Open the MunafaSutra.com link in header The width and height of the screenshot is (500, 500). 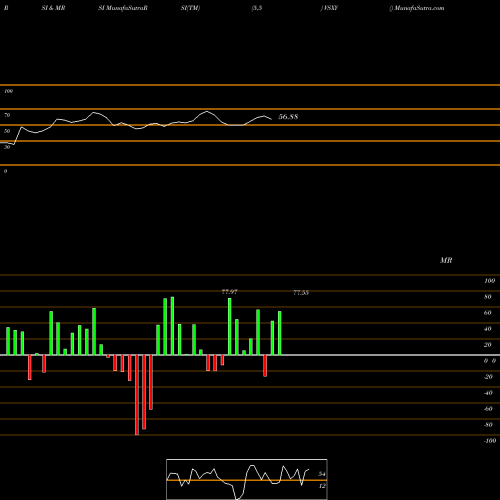419,8
